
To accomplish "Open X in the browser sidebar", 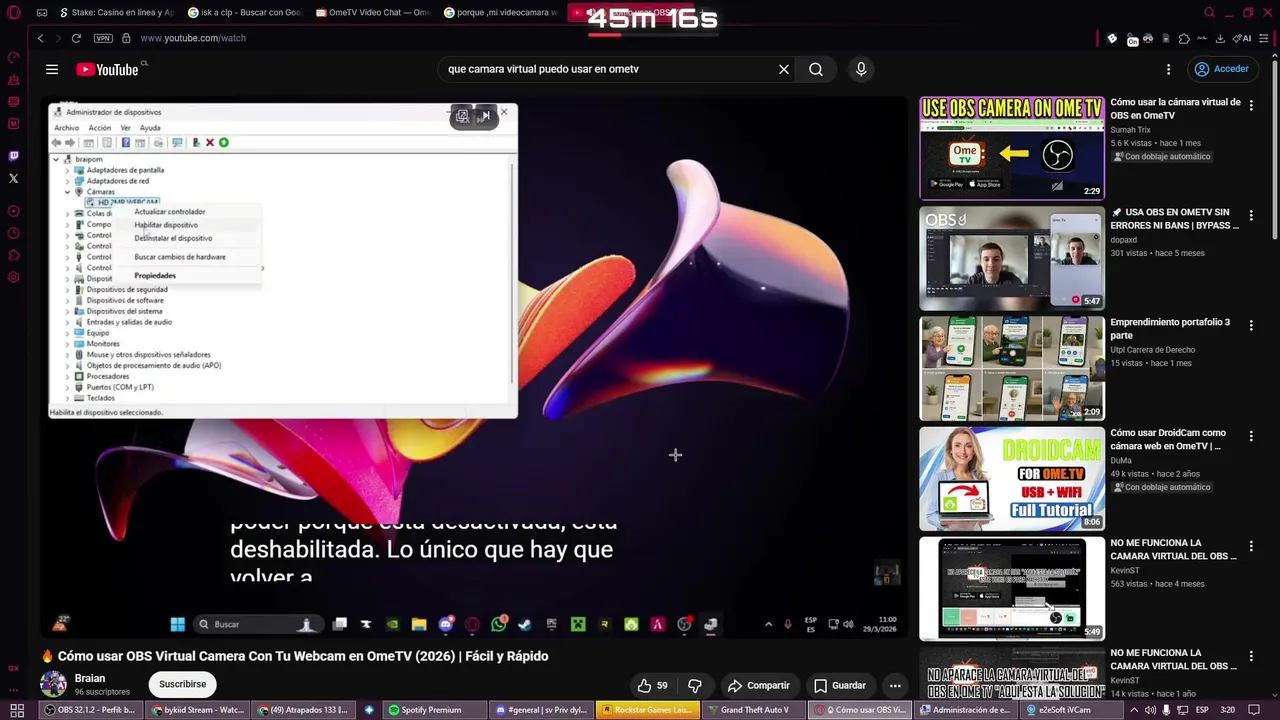I will pyautogui.click(x=14, y=178).
